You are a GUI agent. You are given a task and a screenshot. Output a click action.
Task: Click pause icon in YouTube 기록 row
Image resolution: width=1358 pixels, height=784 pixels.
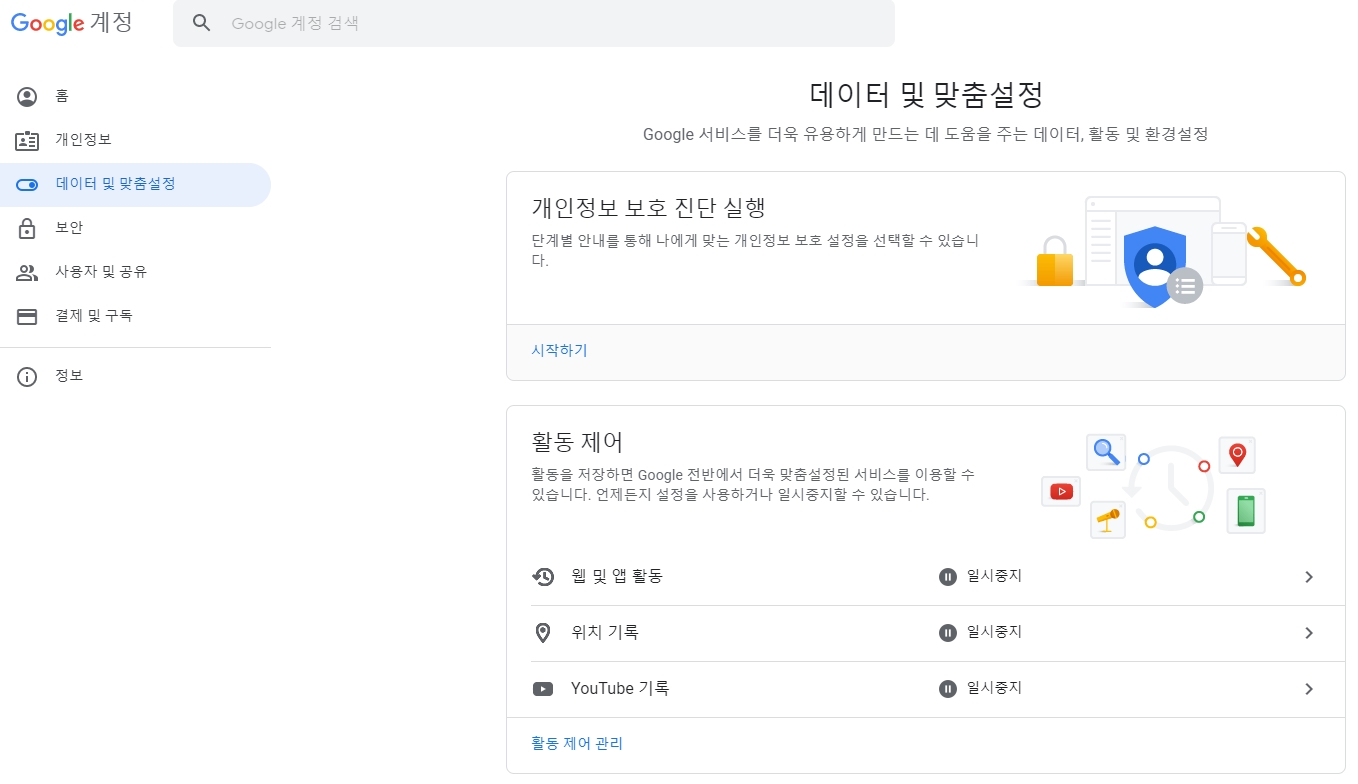click(x=948, y=689)
